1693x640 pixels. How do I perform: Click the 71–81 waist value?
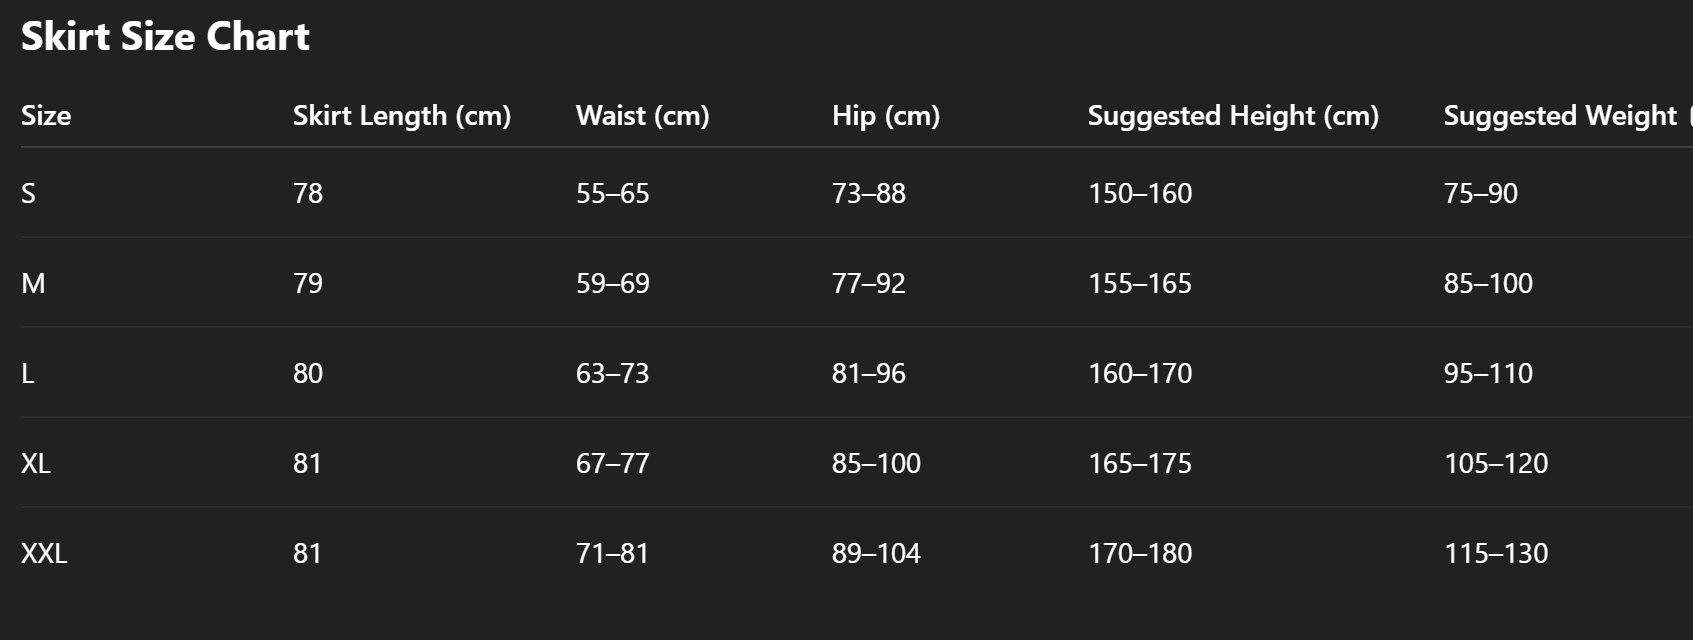(613, 553)
